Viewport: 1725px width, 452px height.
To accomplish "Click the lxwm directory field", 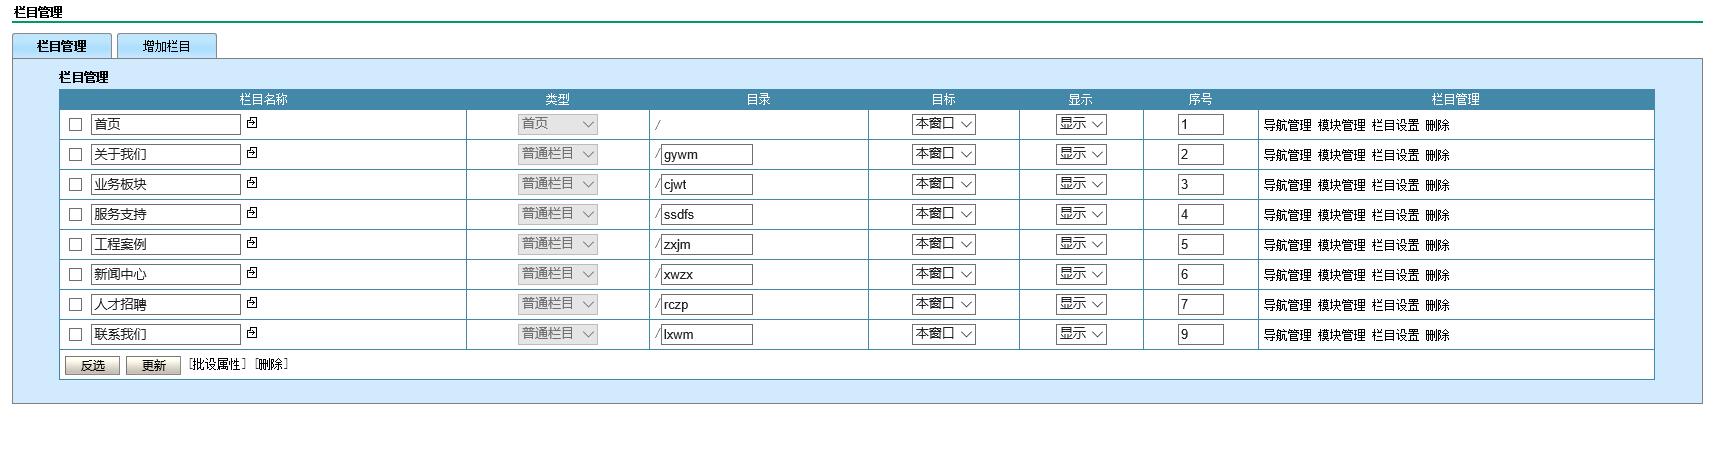I will [x=707, y=334].
